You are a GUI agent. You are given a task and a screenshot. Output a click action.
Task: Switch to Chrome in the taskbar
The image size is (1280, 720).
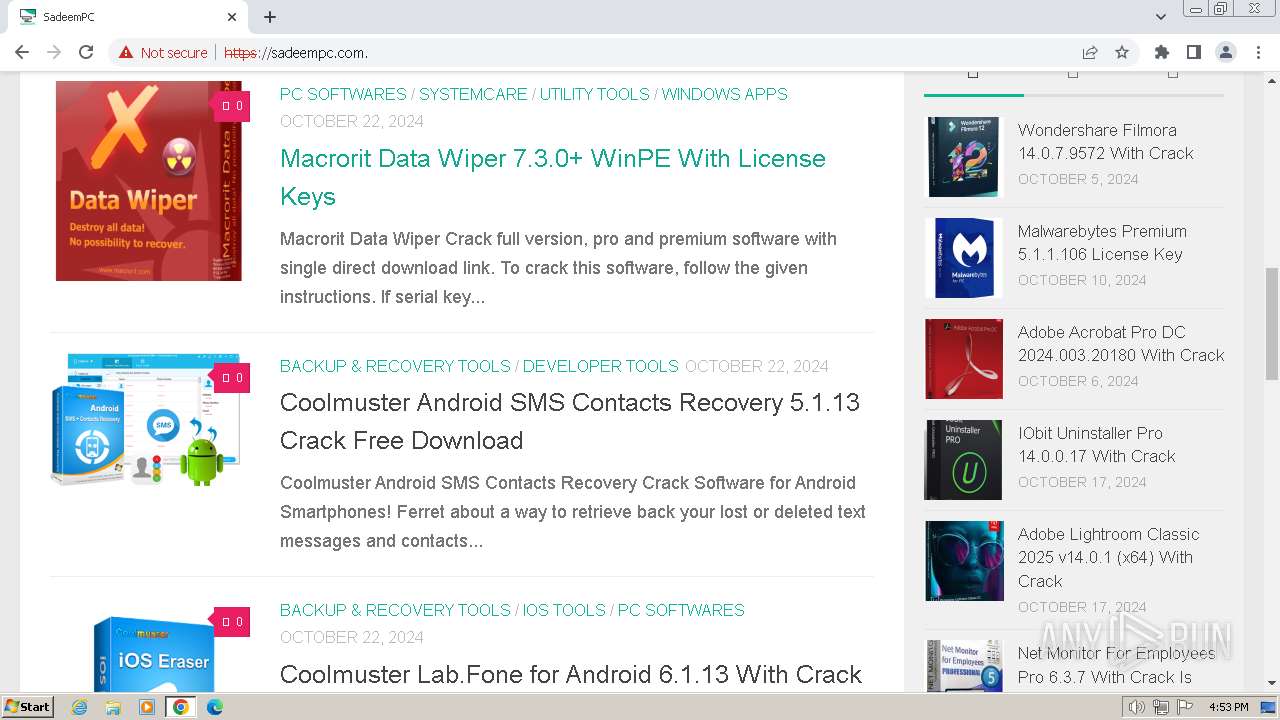(181, 707)
